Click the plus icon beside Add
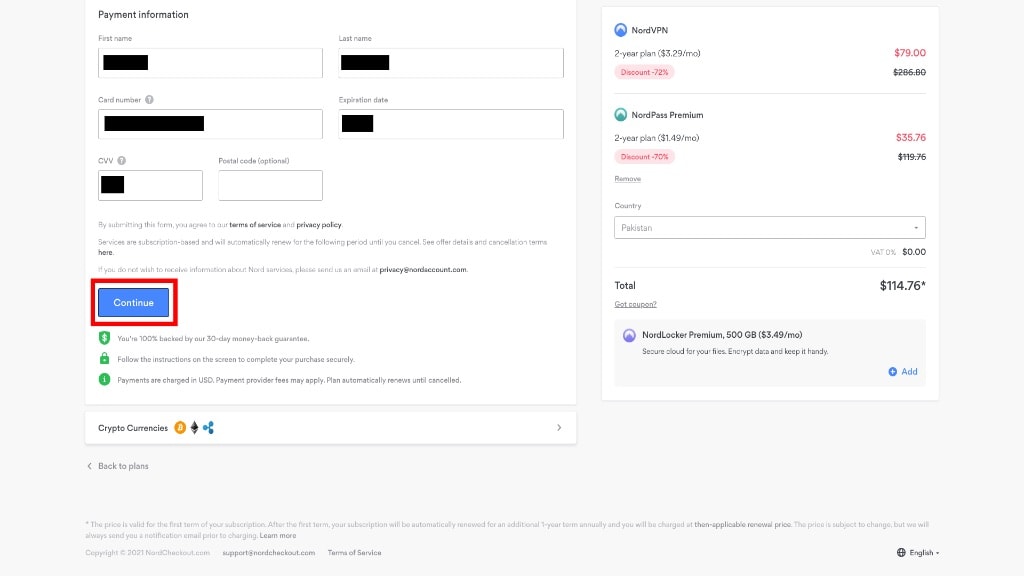Viewport: 1024px width, 576px height. 893,372
